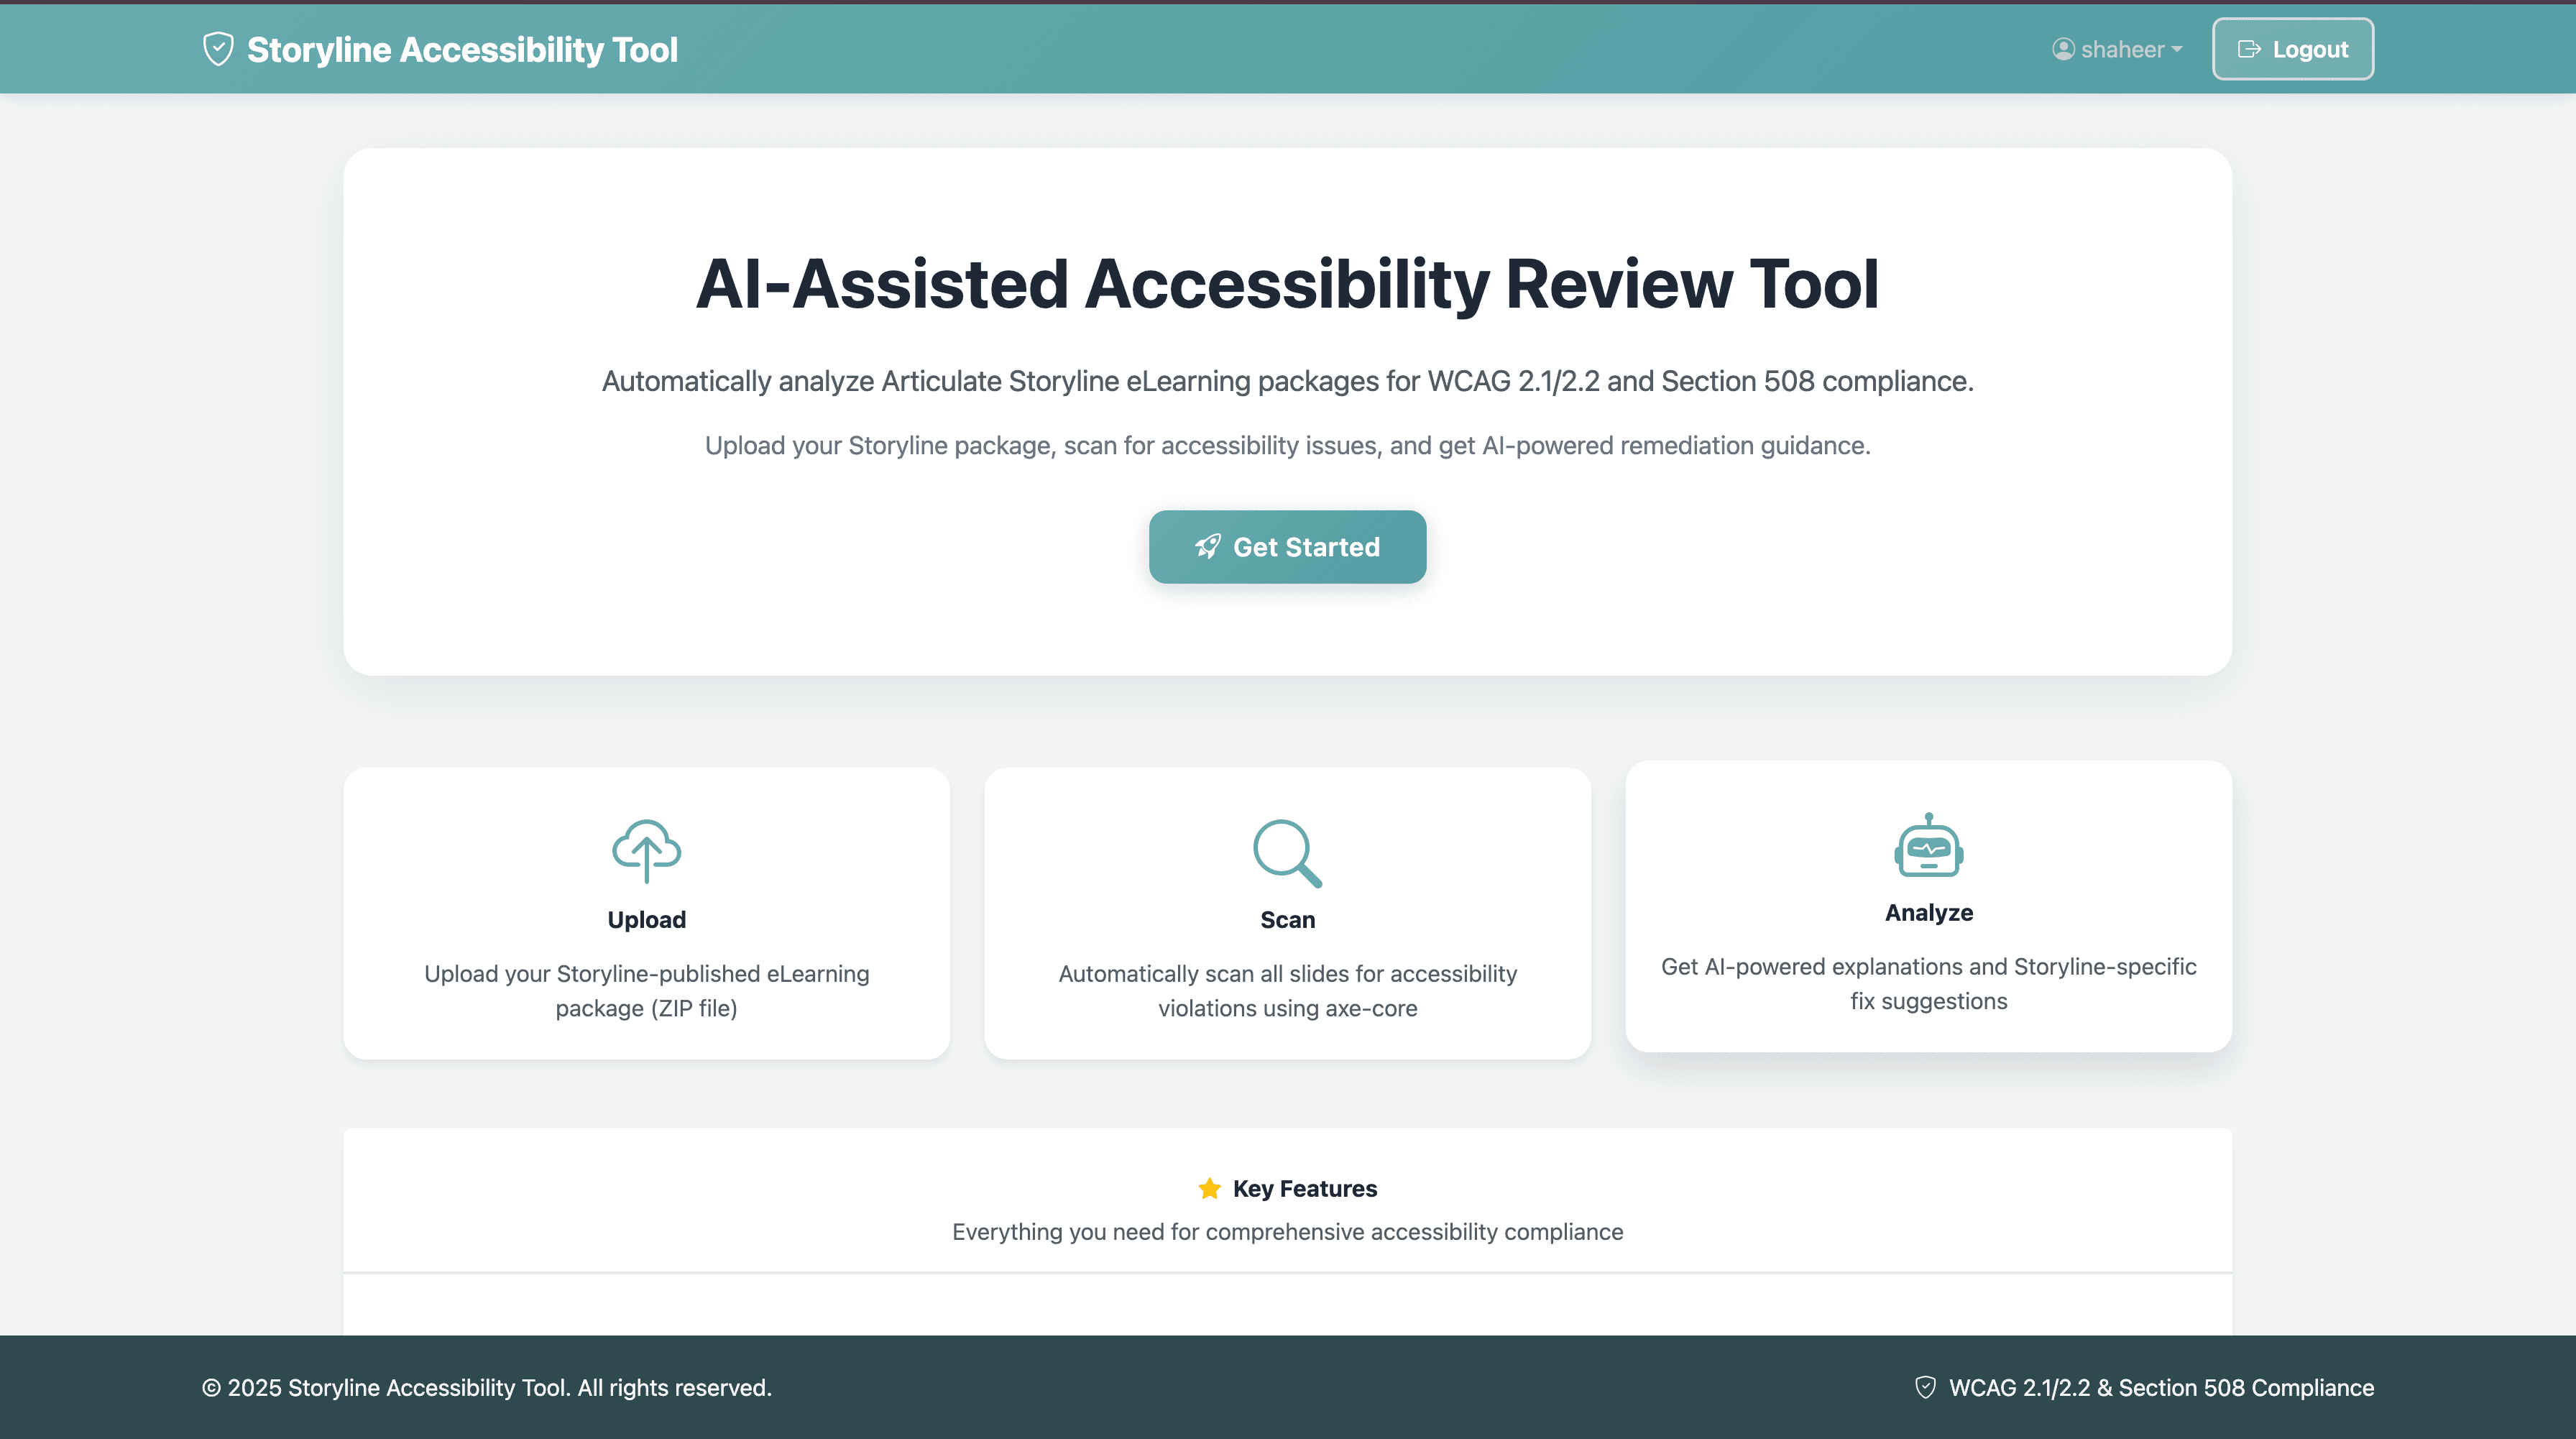Click the robot Analyze icon
This screenshot has width=2576, height=1439.
click(1928, 846)
